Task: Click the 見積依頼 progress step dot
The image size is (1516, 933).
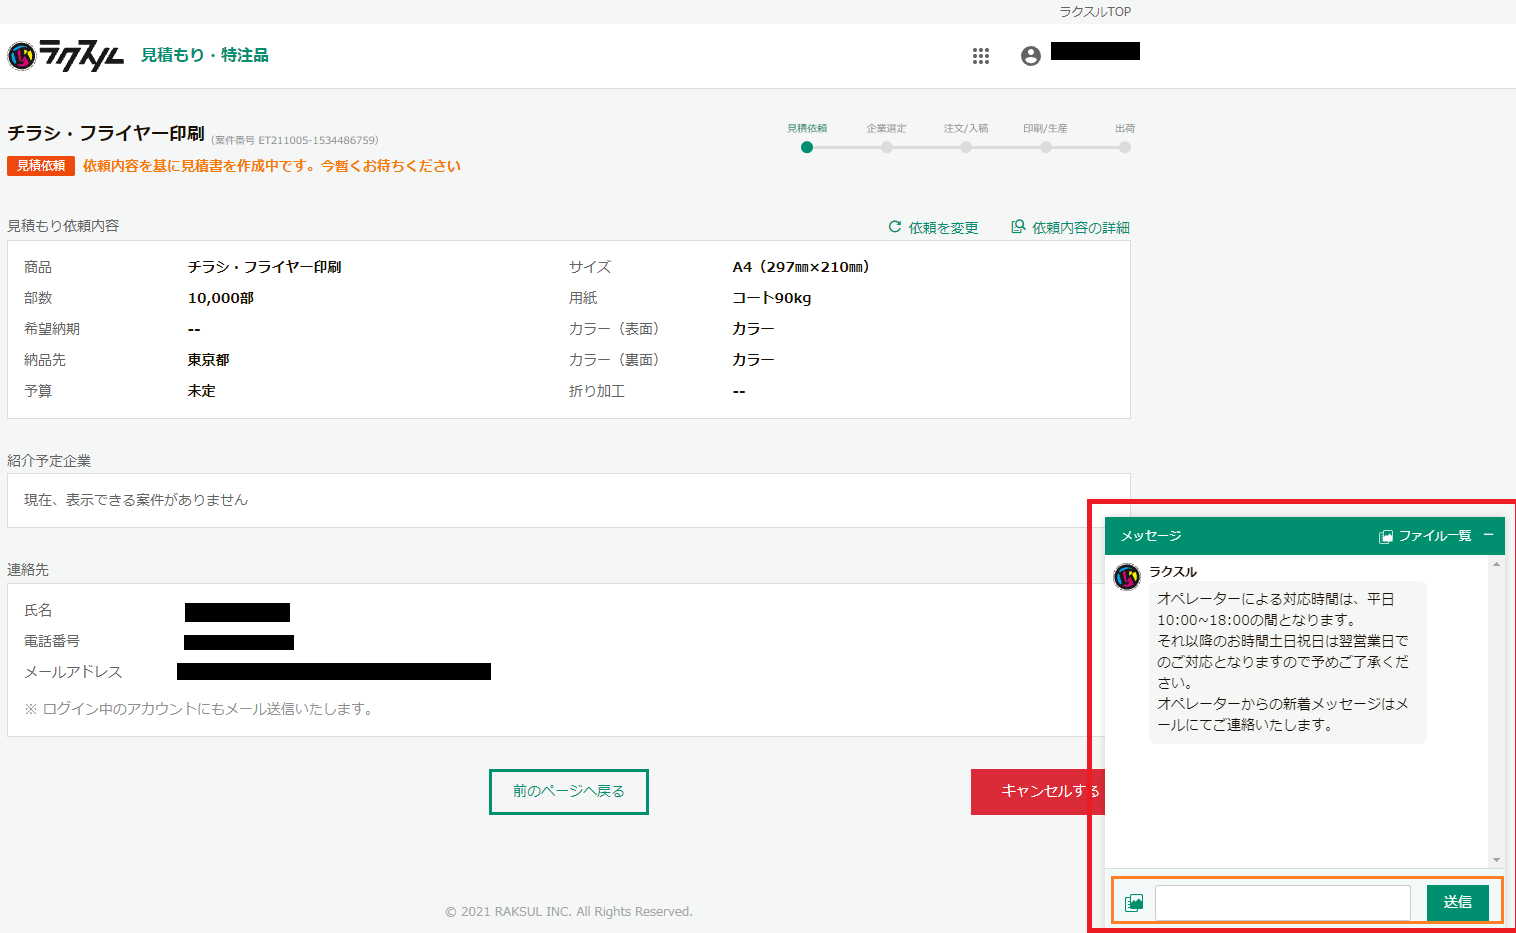Action: pos(807,147)
